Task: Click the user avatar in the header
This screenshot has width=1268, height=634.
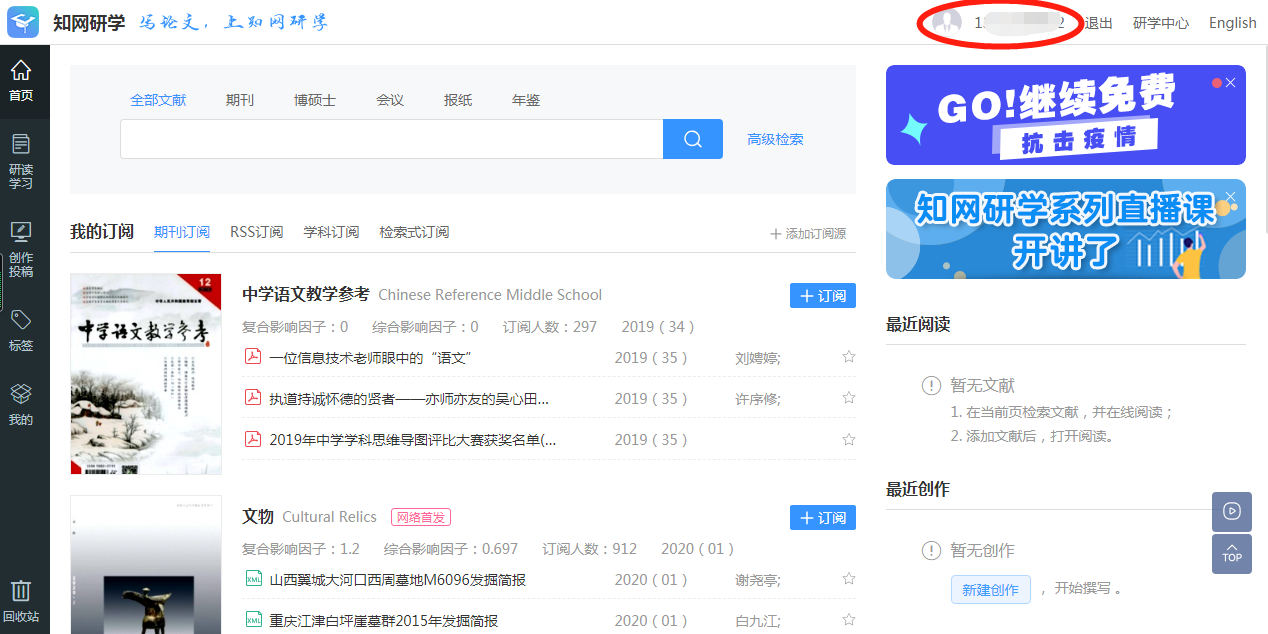Action: pyautogui.click(x=946, y=21)
